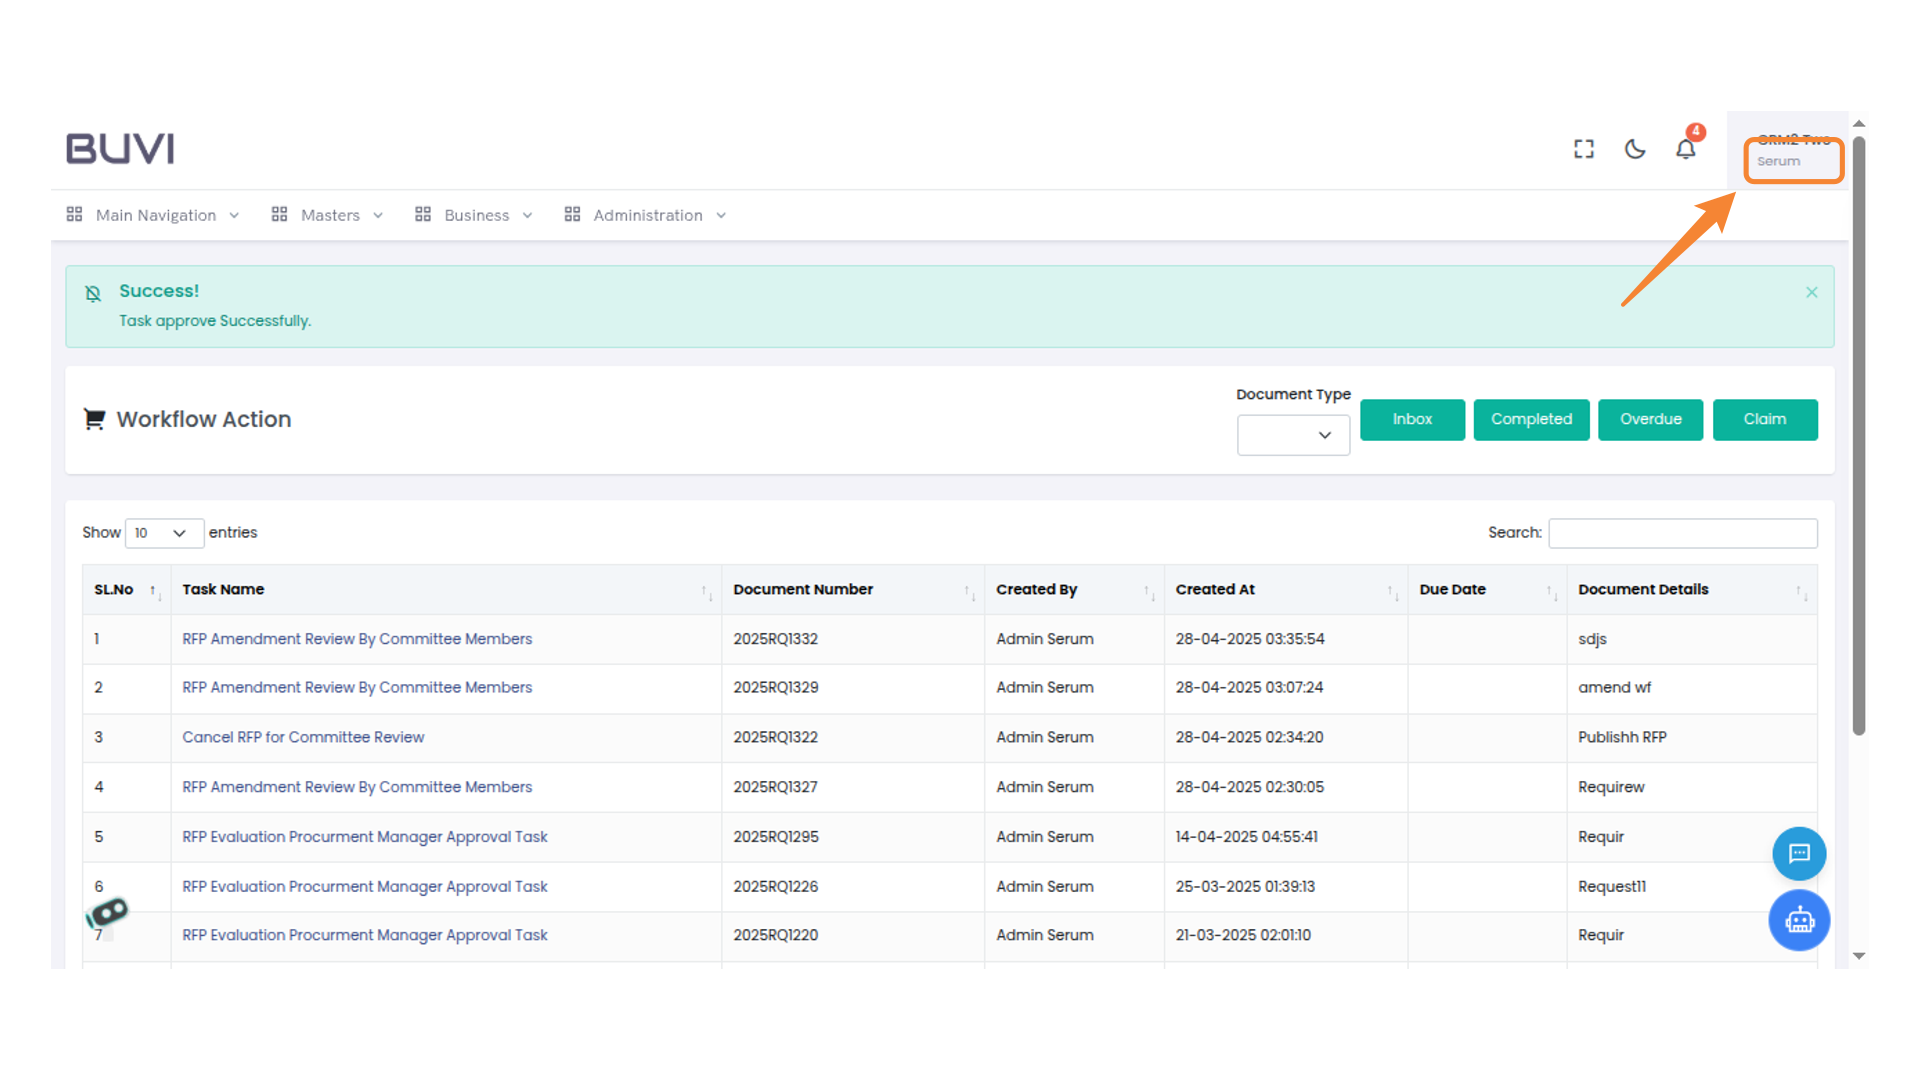Click the muted bell icon in alert
The image size is (1920, 1080).
coord(93,293)
